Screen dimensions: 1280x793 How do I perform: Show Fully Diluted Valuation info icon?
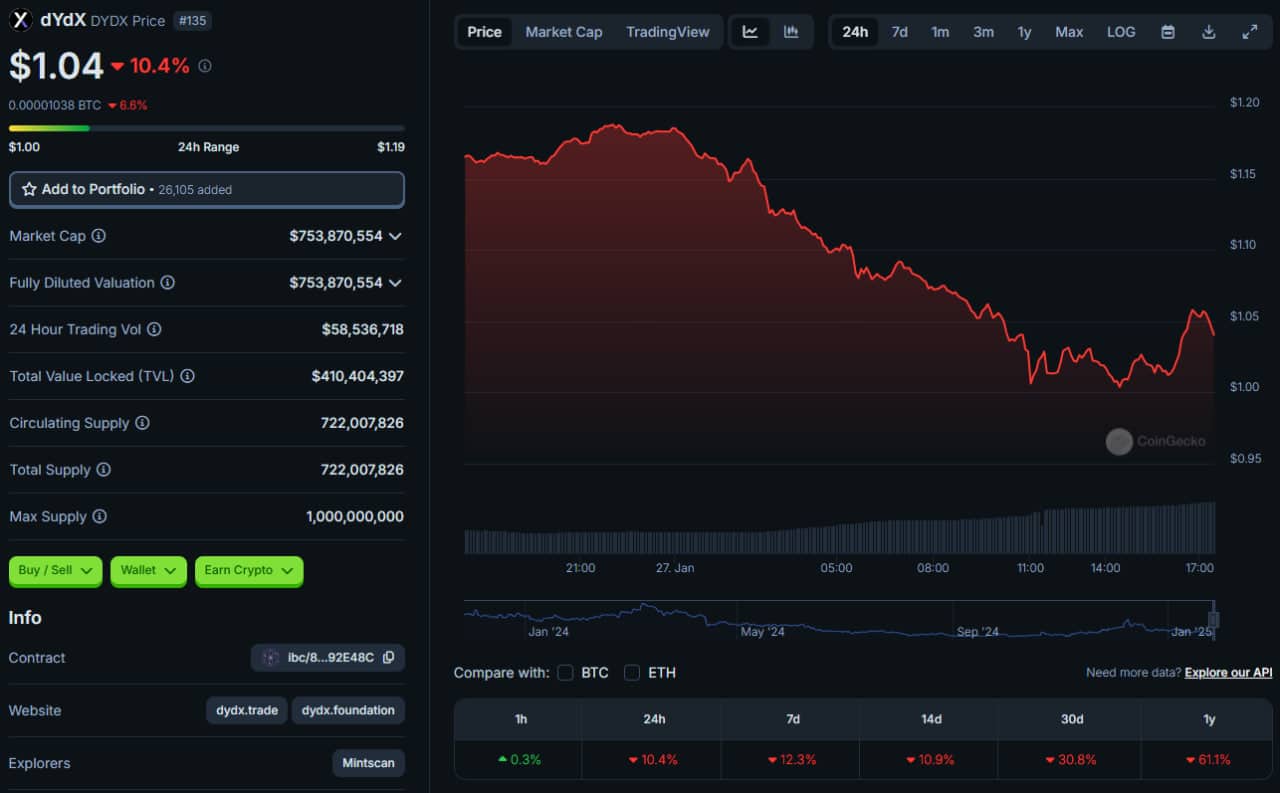click(x=168, y=283)
